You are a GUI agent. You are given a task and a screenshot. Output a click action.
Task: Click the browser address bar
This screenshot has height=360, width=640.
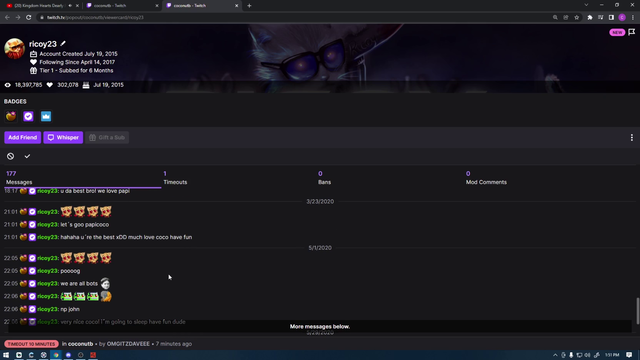click(x=294, y=18)
